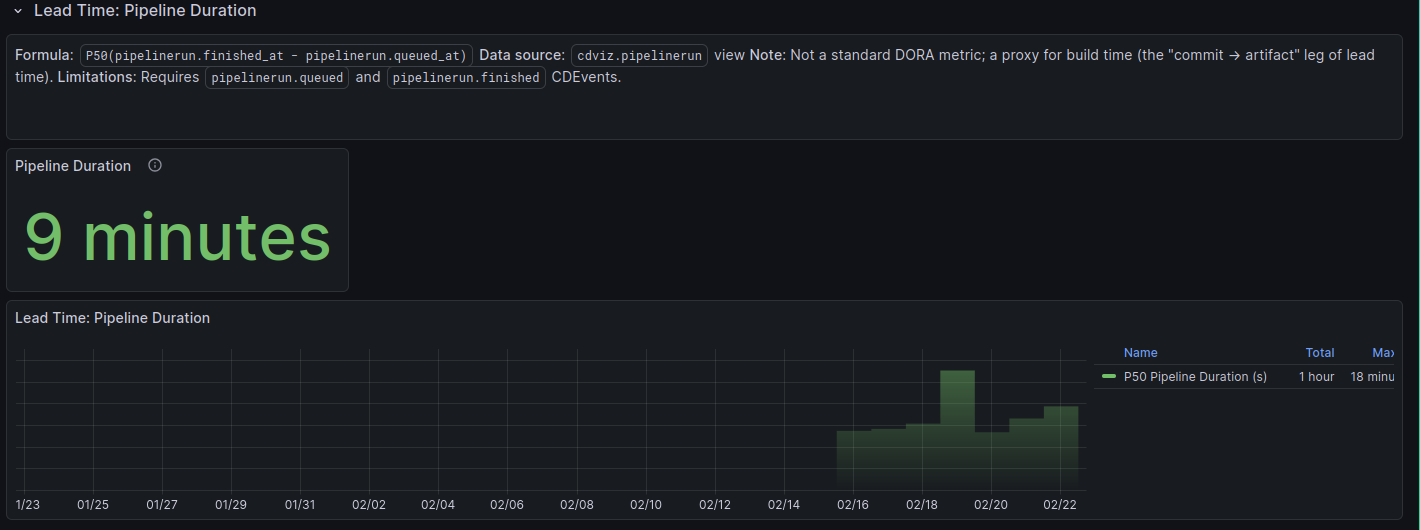
Task: Click the first green bar near 02/16
Action: pos(853,460)
